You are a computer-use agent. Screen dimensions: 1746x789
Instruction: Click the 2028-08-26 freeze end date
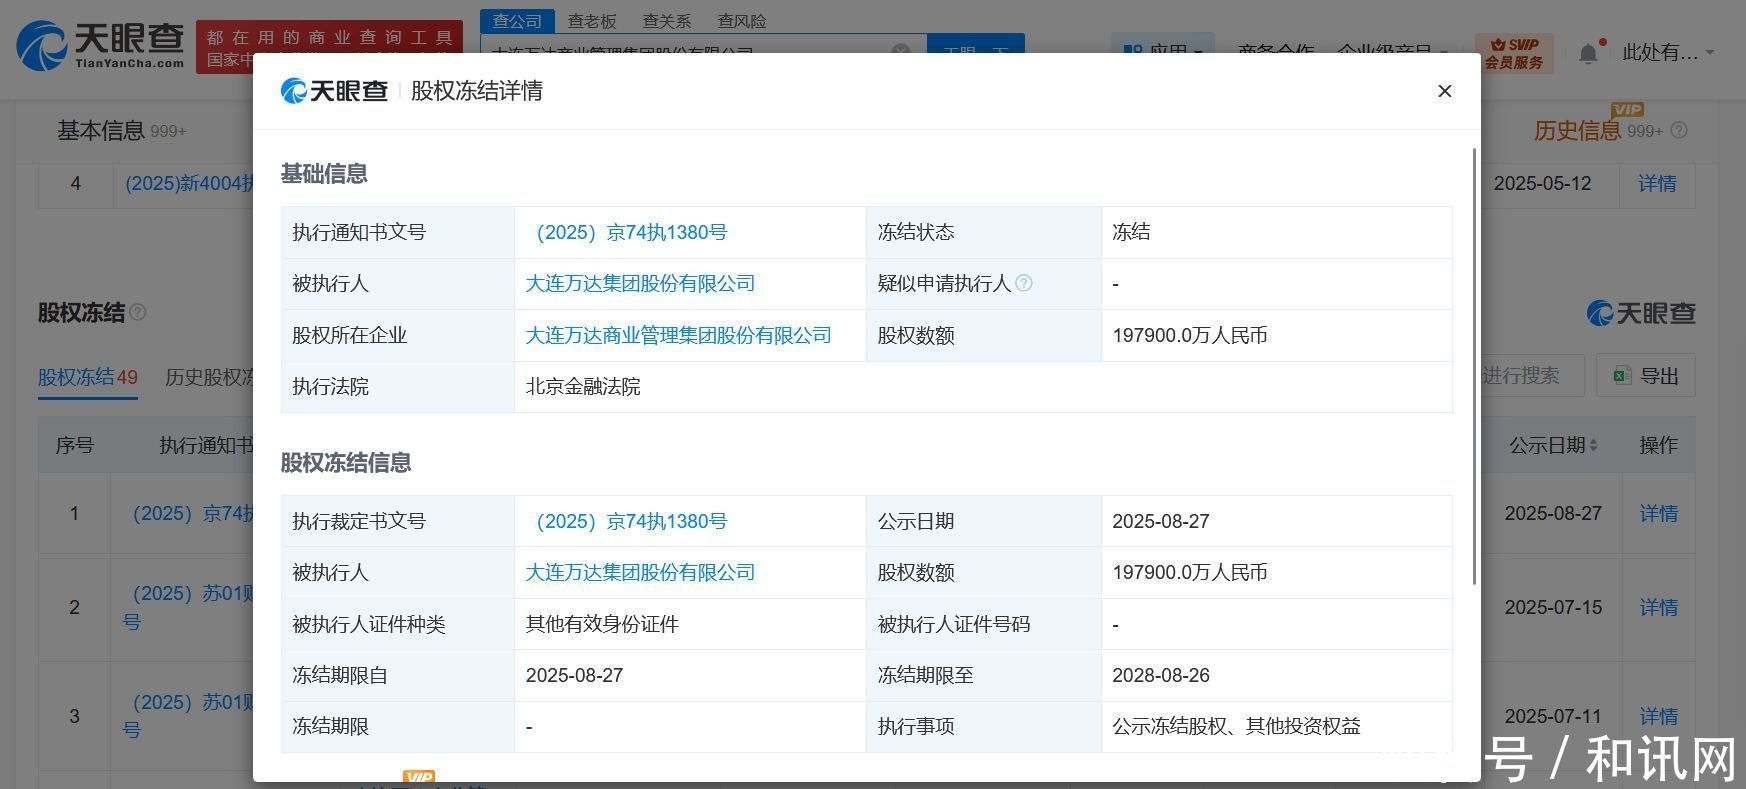[1161, 676]
